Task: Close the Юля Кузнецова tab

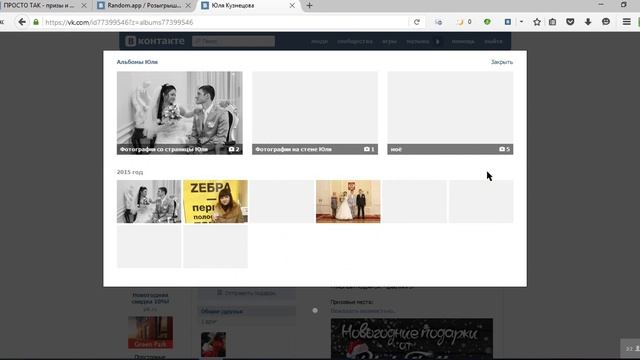Action: [292, 5]
